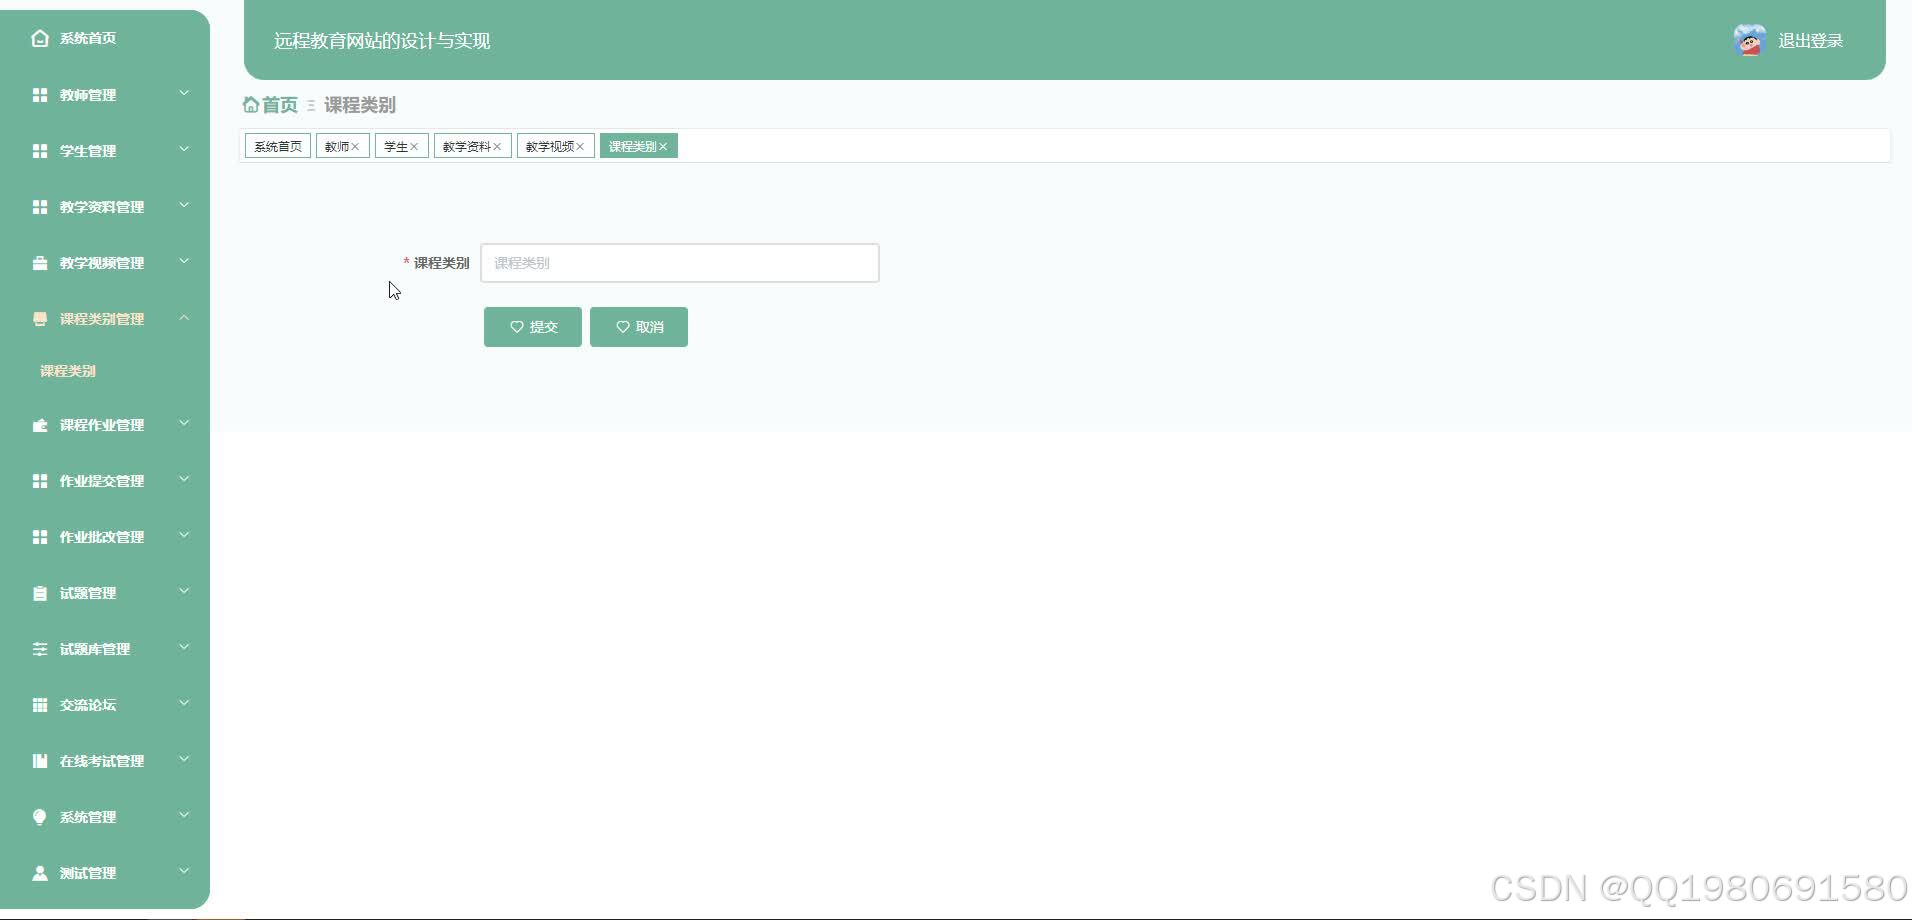Image resolution: width=1912 pixels, height=920 pixels.
Task: Expand the 测试管理 menu chevron
Action: [x=184, y=871]
